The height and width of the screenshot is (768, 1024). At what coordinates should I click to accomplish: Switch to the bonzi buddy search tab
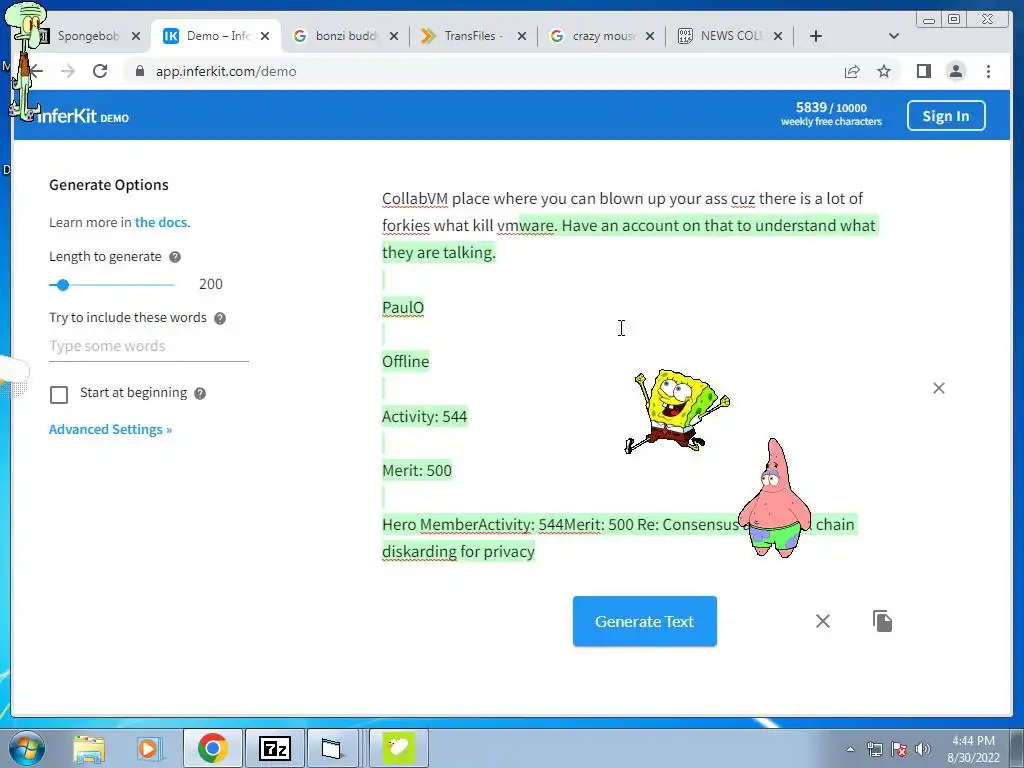click(x=345, y=36)
